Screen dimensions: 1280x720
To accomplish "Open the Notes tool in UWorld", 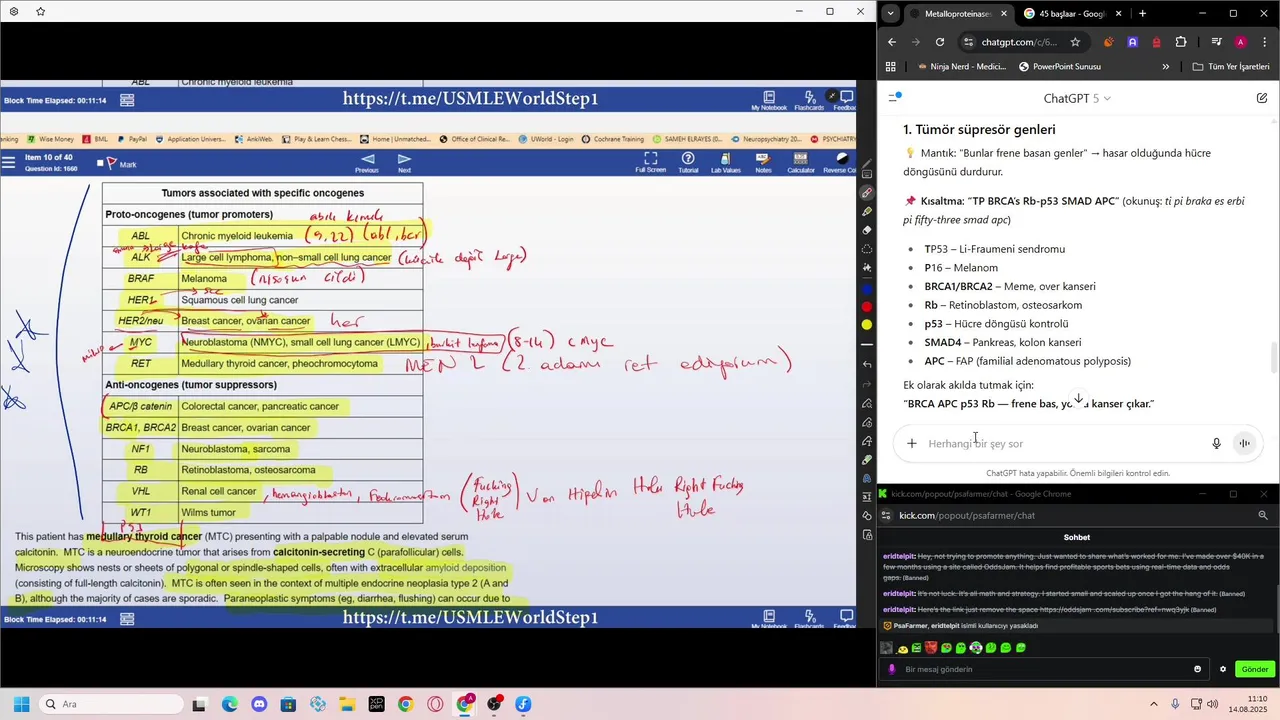I will [763, 163].
